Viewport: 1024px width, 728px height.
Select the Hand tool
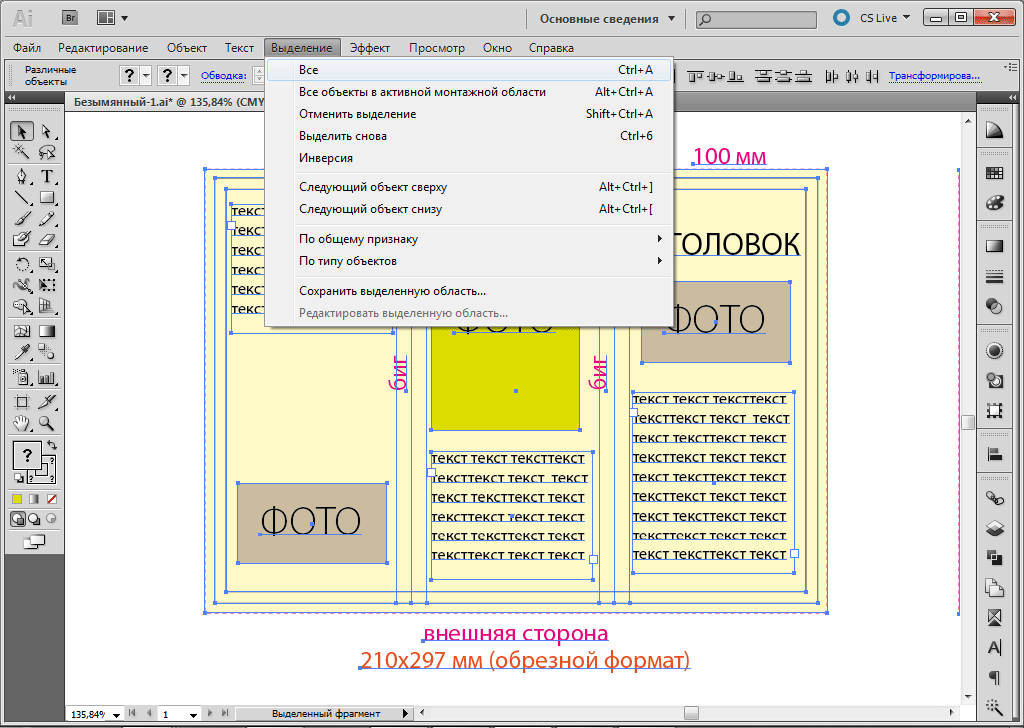click(x=21, y=424)
